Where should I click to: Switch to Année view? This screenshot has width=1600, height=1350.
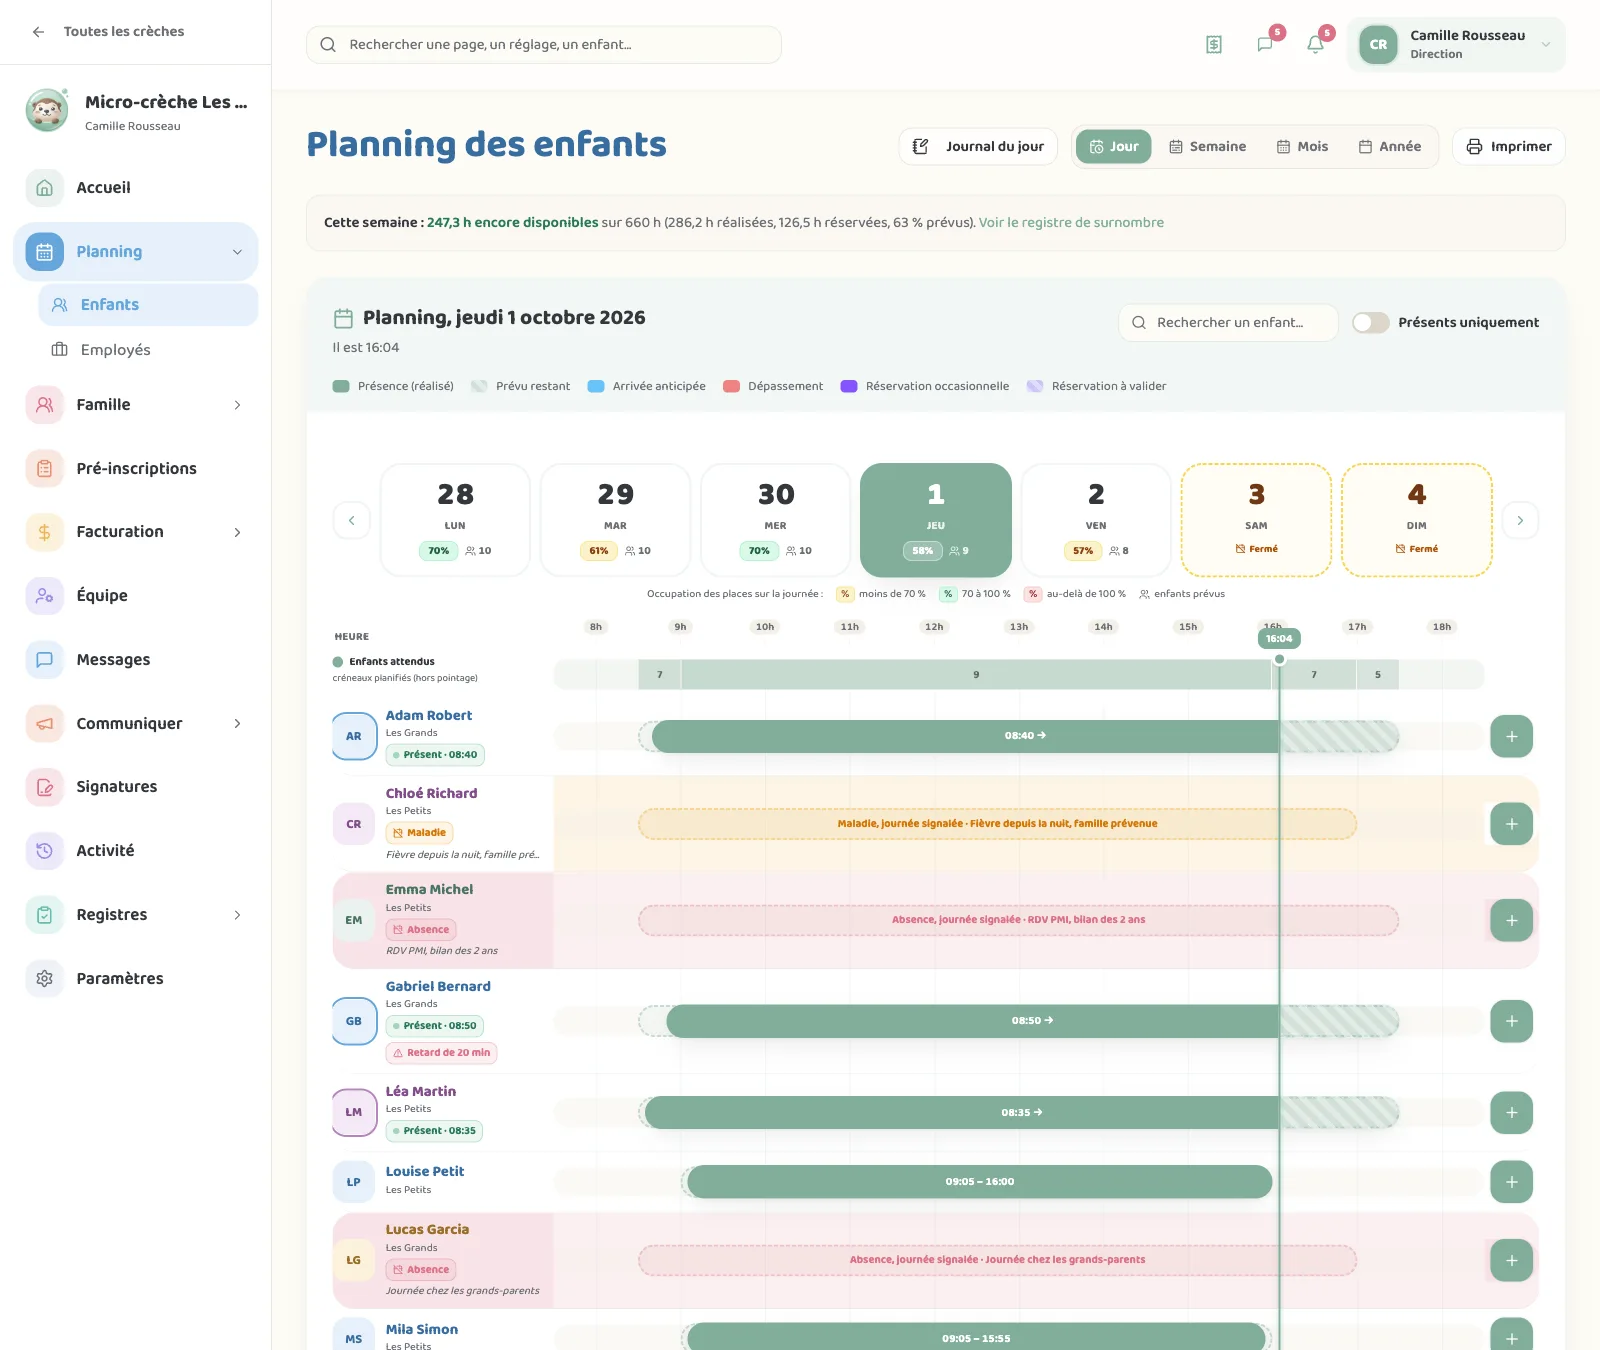click(x=1389, y=146)
